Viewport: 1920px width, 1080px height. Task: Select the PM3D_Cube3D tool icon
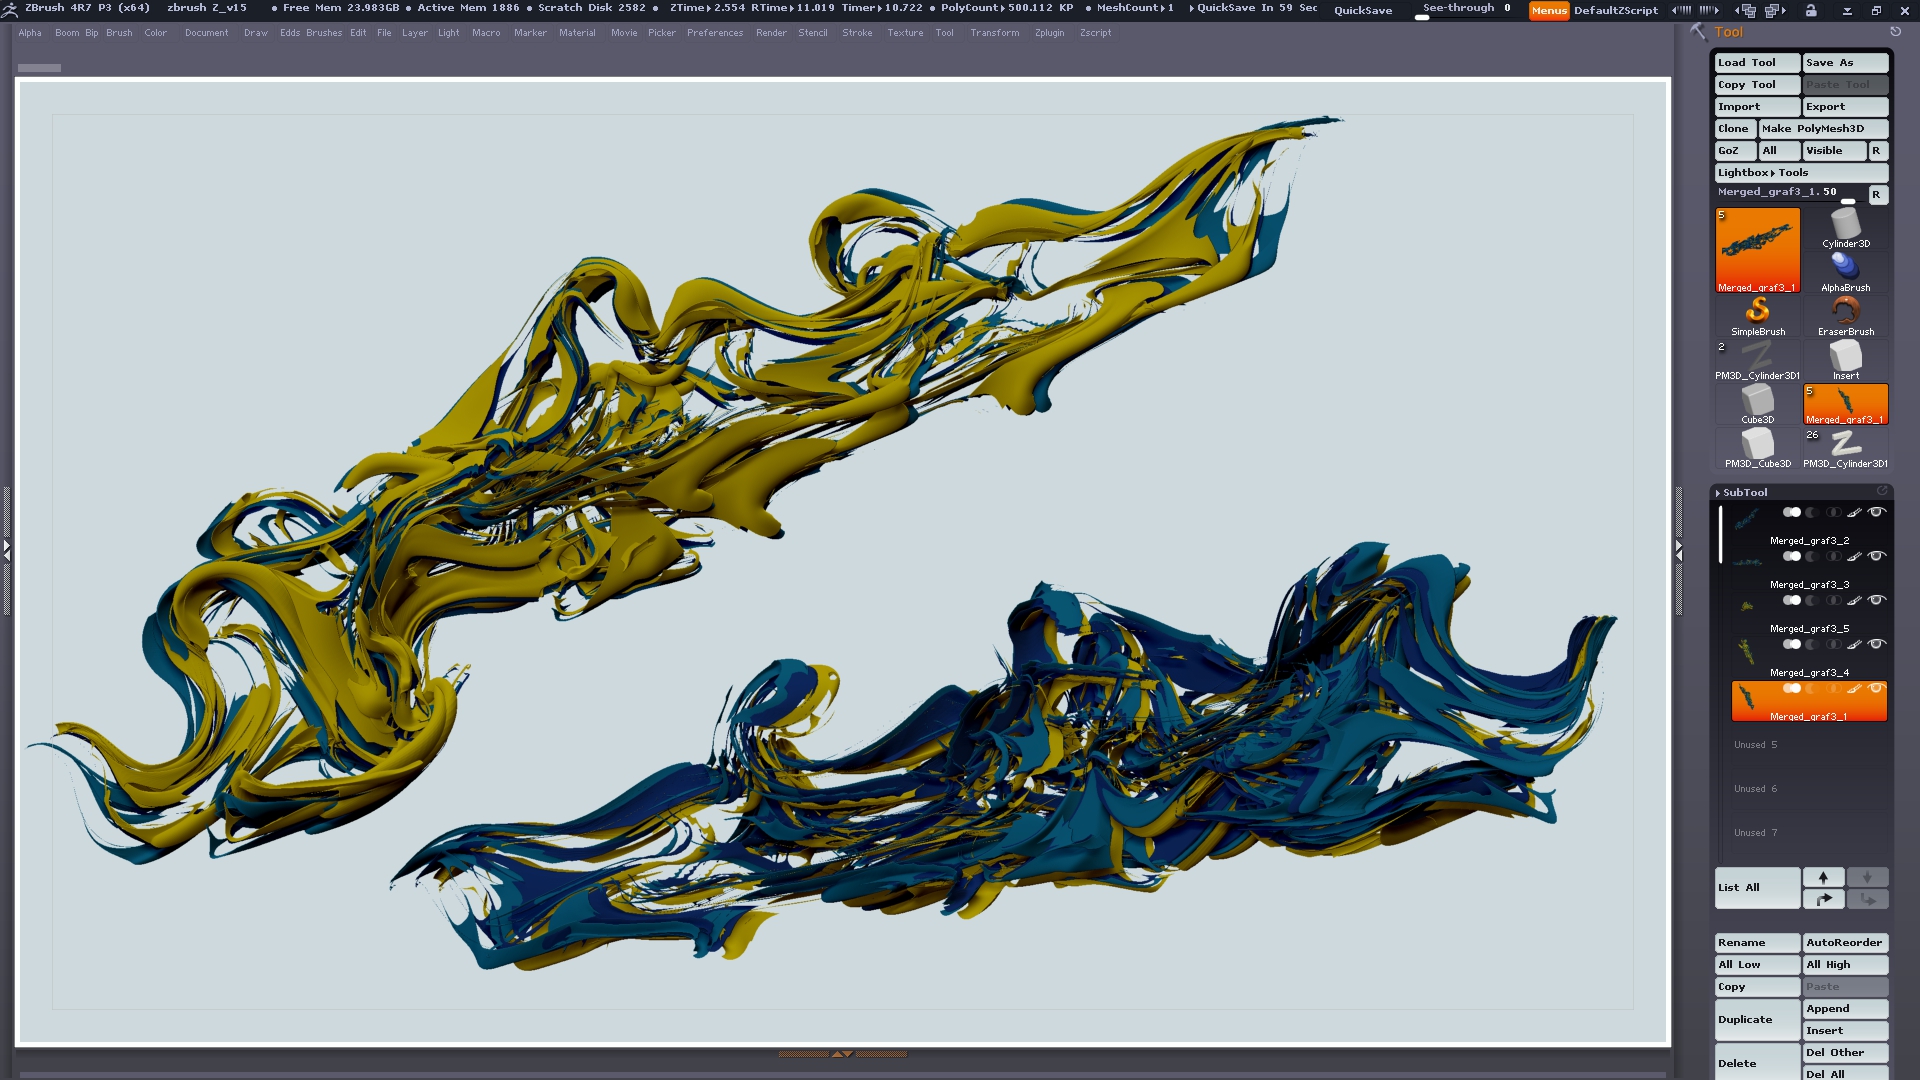tap(1757, 445)
